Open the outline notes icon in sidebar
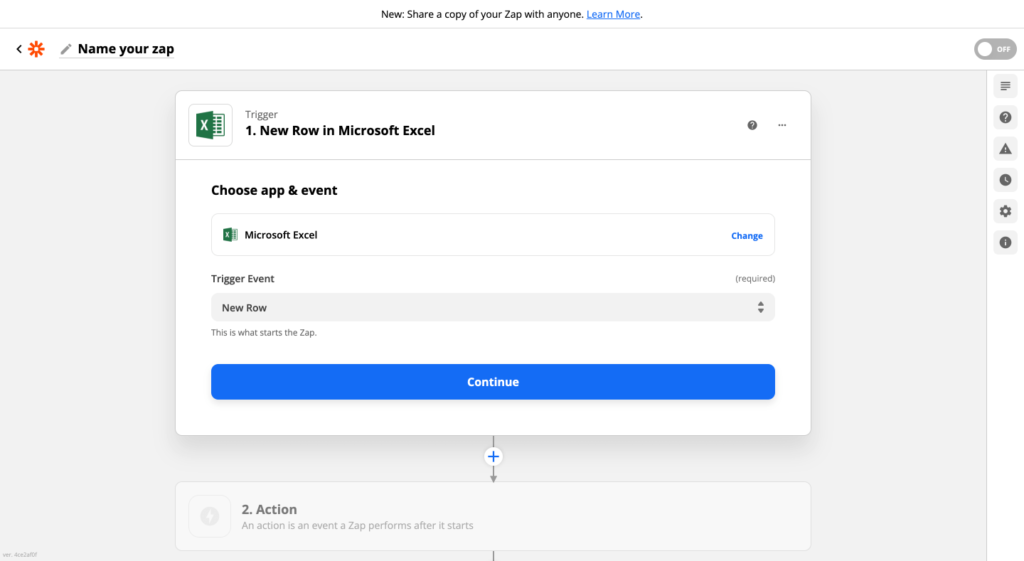The image size is (1024, 561). pos(1005,86)
